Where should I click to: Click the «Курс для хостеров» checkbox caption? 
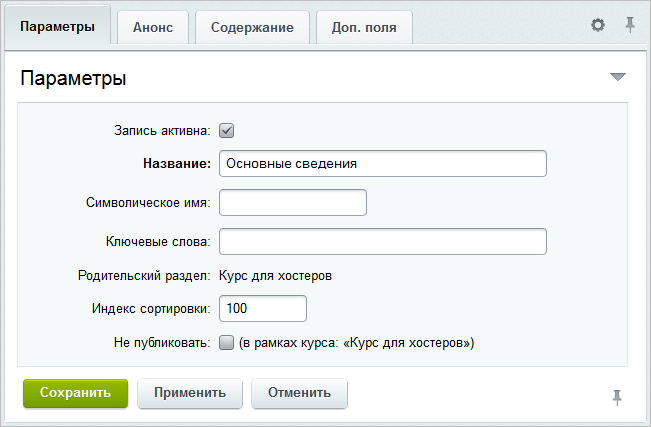(356, 343)
